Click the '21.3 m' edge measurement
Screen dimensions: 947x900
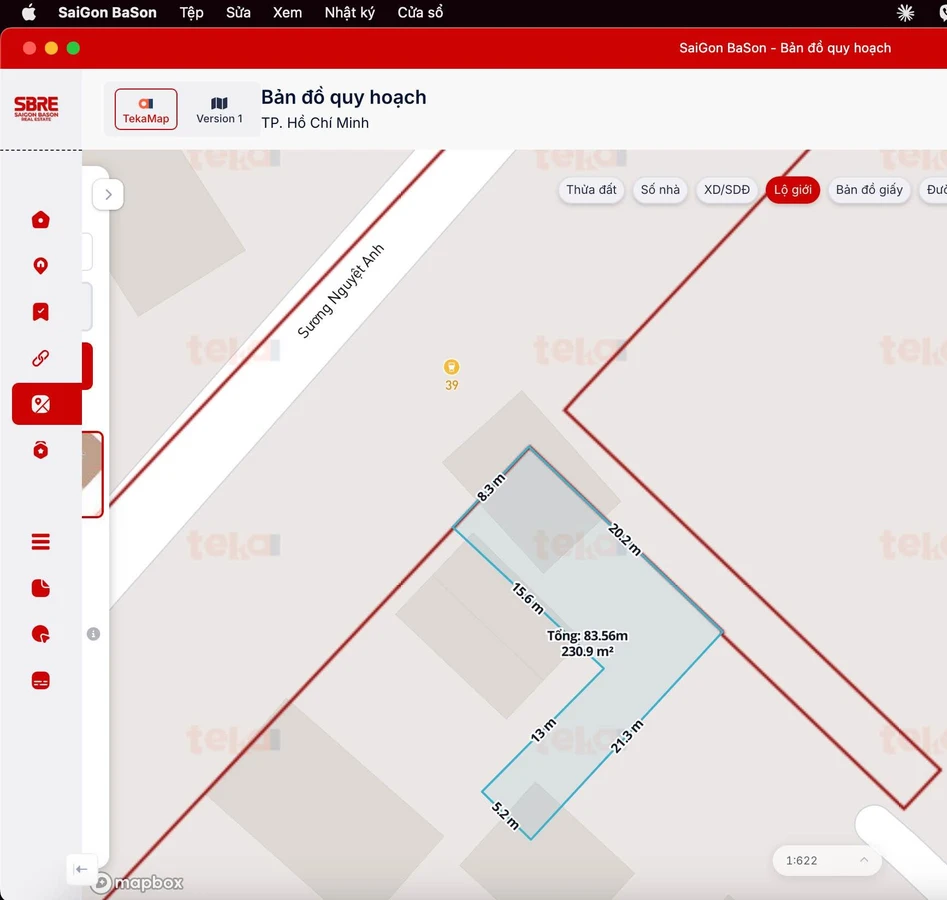627,737
